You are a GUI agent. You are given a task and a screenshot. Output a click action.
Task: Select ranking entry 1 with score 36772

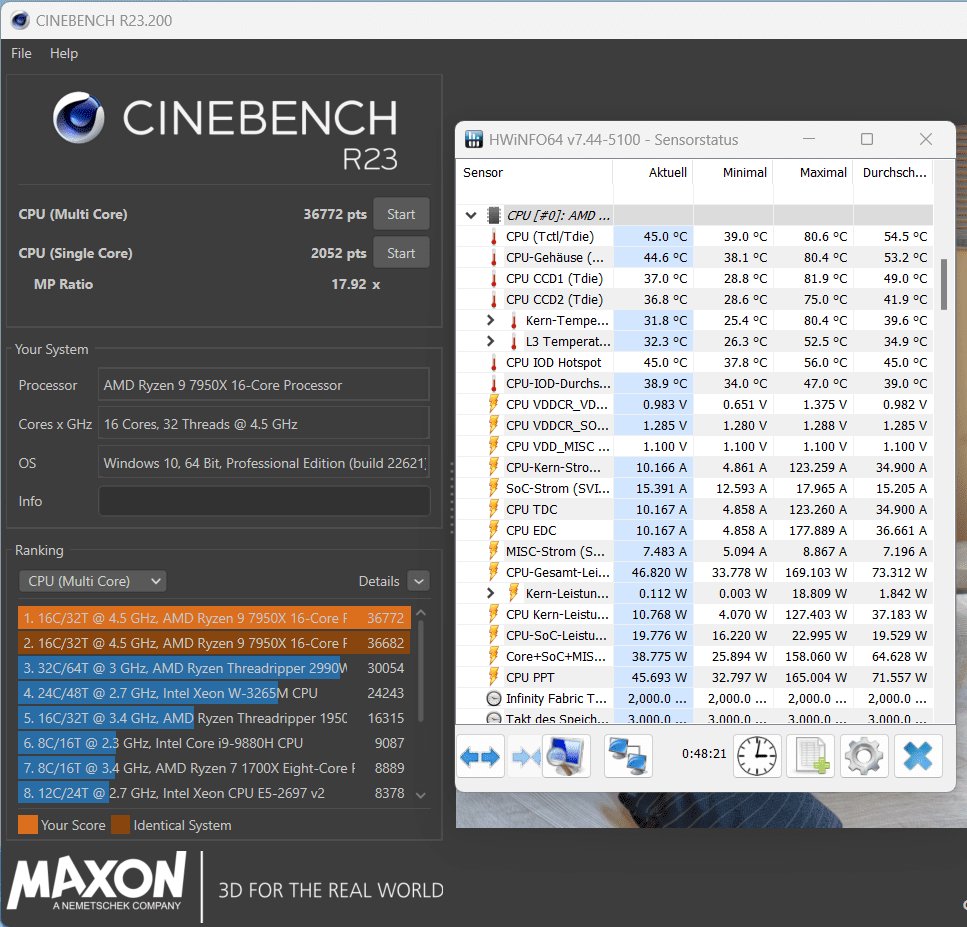point(214,618)
